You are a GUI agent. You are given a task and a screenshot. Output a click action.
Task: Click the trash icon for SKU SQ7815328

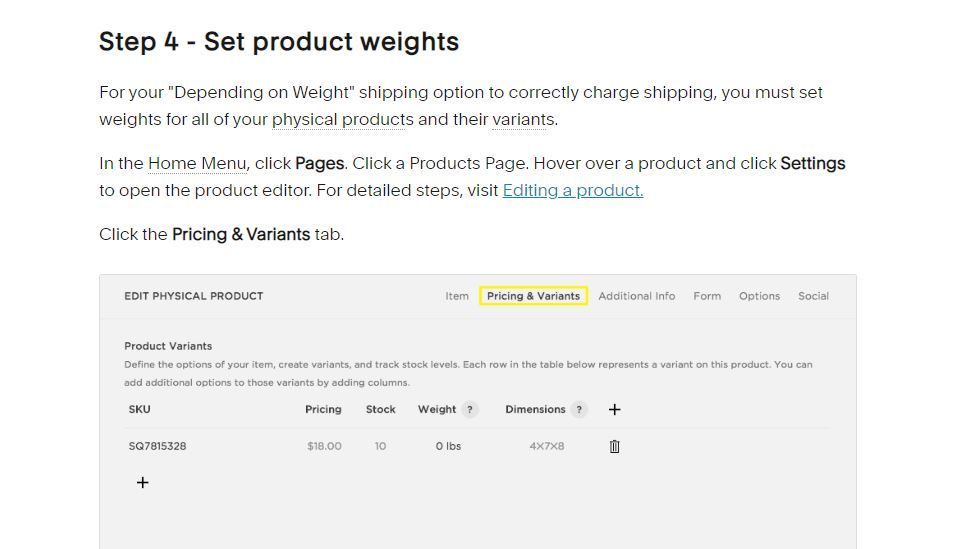click(614, 446)
